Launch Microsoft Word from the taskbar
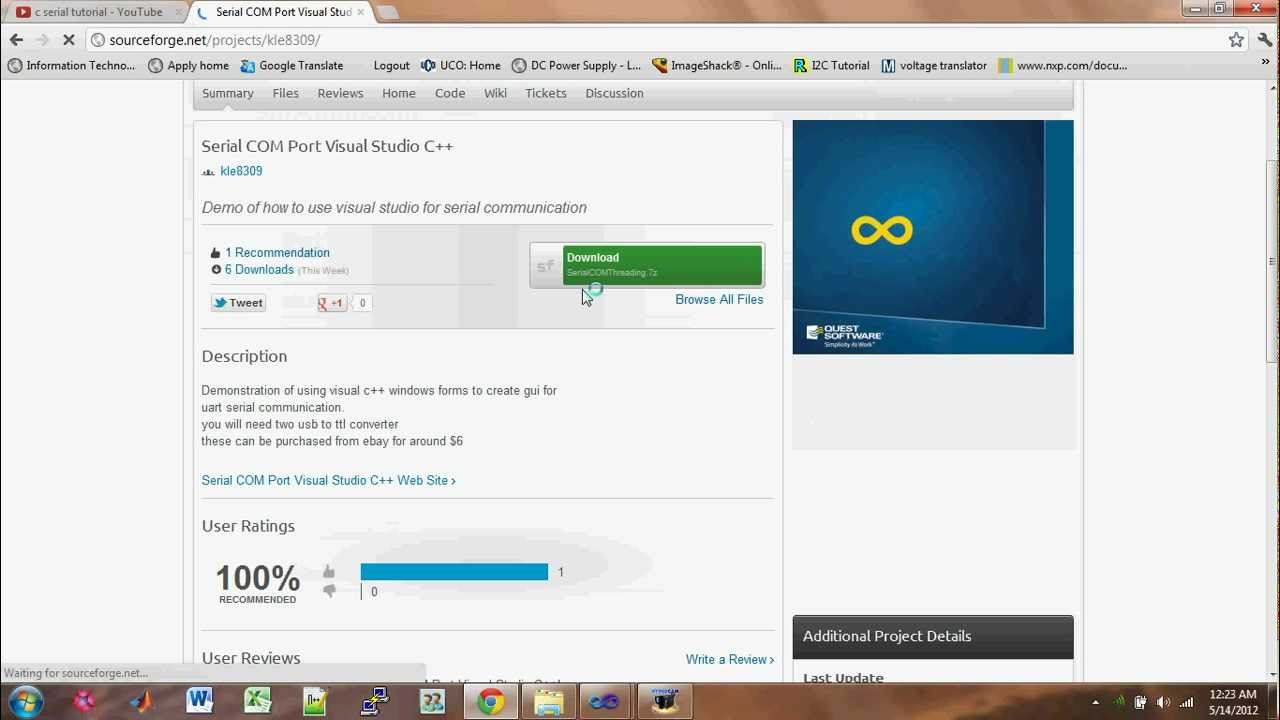 click(199, 701)
